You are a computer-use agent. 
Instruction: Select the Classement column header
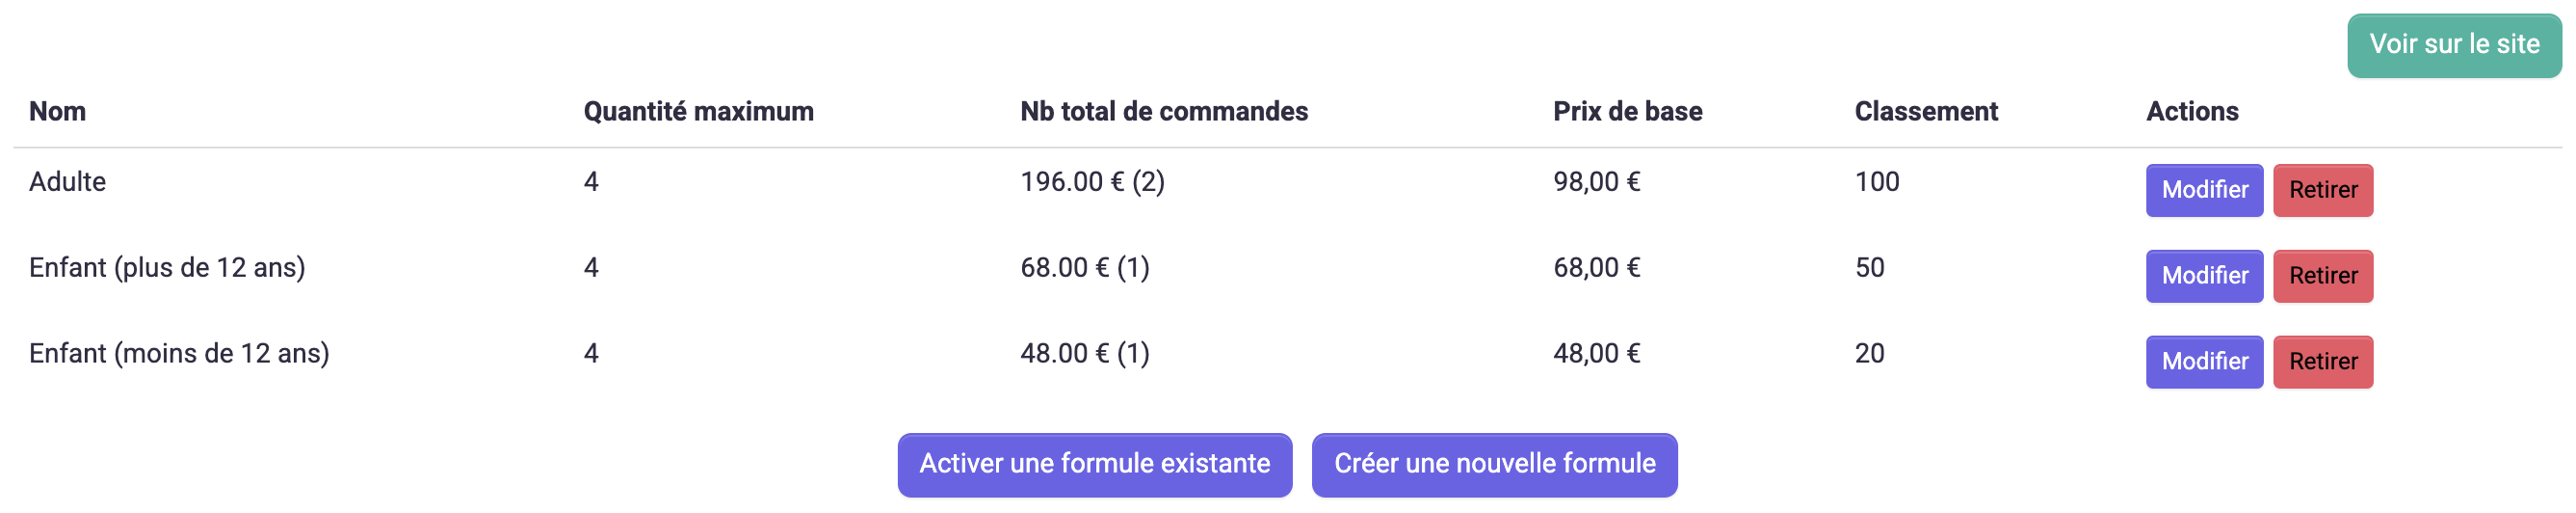(x=1925, y=111)
